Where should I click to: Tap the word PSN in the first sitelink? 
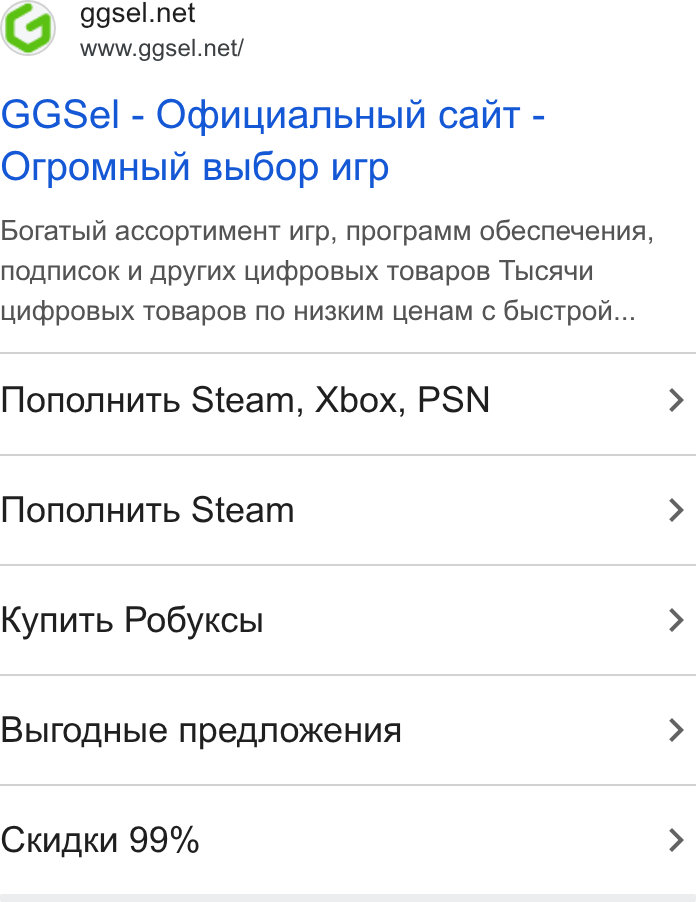coord(454,400)
